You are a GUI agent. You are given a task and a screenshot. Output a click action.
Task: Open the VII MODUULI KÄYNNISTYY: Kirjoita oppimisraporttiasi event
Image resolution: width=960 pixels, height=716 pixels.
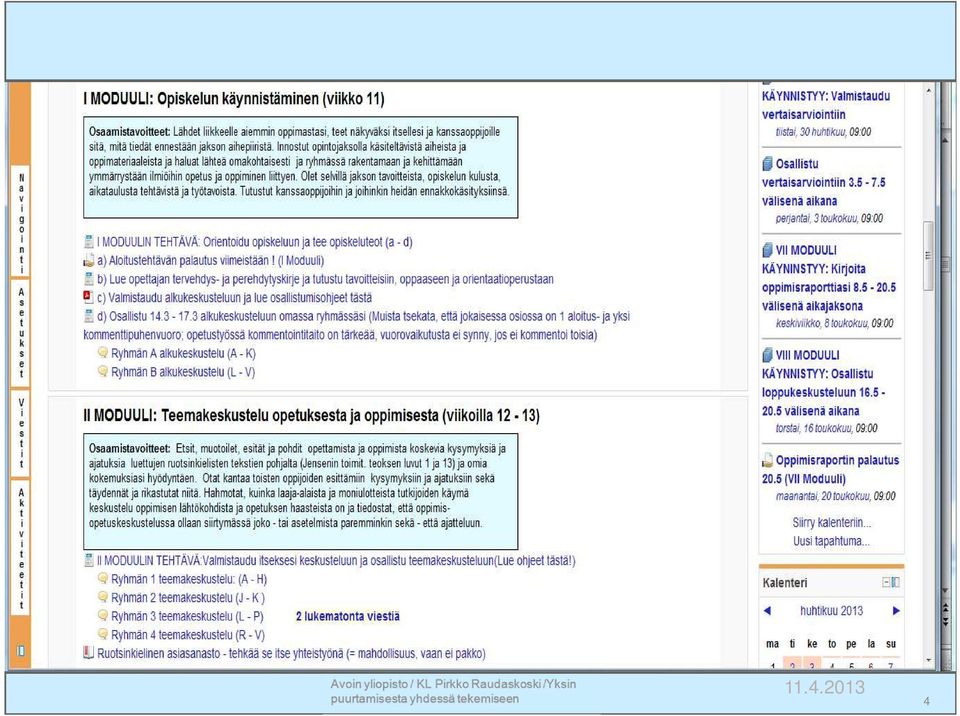829,278
